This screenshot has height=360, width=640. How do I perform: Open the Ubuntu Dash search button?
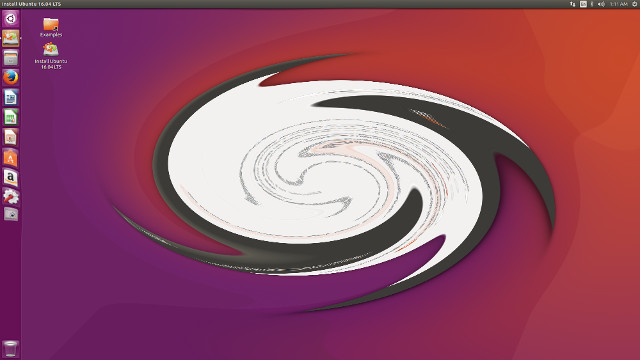pos(11,19)
